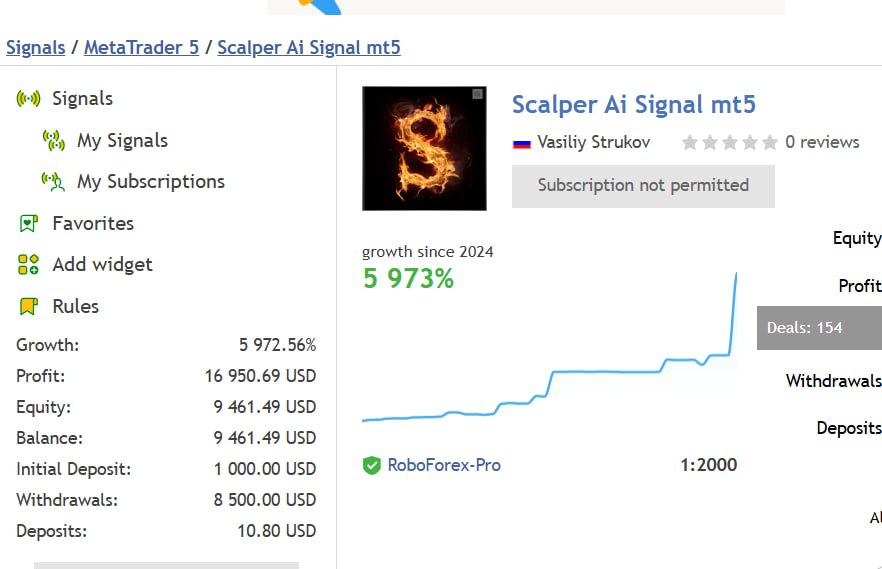Screen dimensions: 882x569
Task: Click the Russian flag icon
Action: tap(521, 143)
